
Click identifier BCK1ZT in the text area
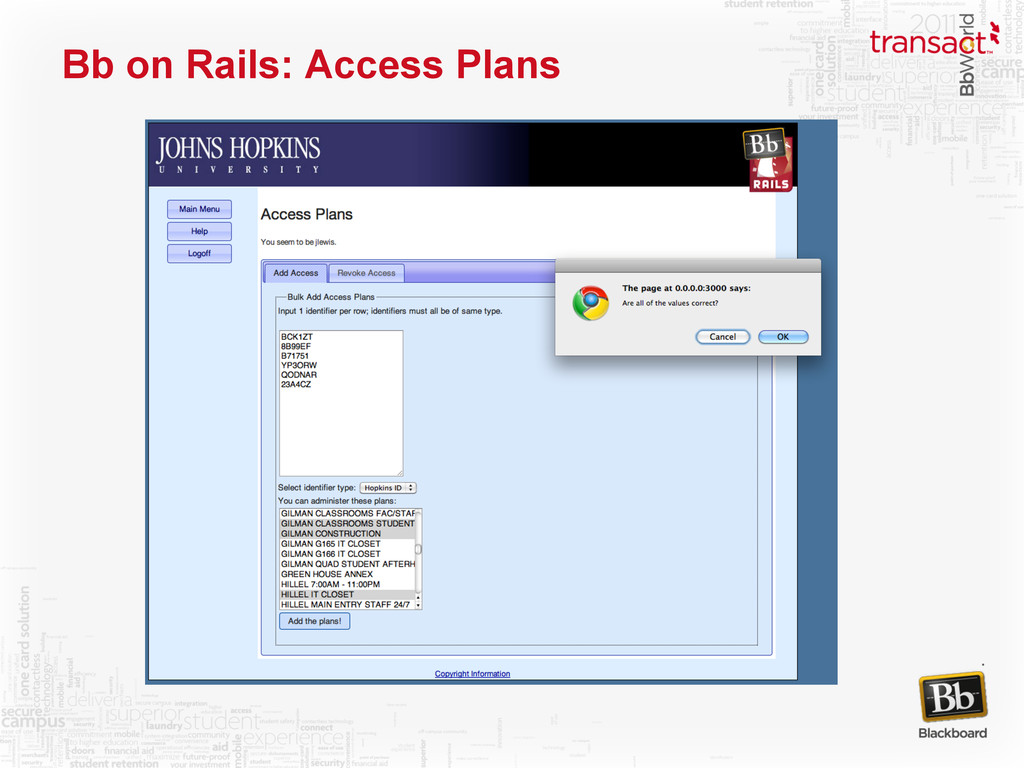point(297,337)
